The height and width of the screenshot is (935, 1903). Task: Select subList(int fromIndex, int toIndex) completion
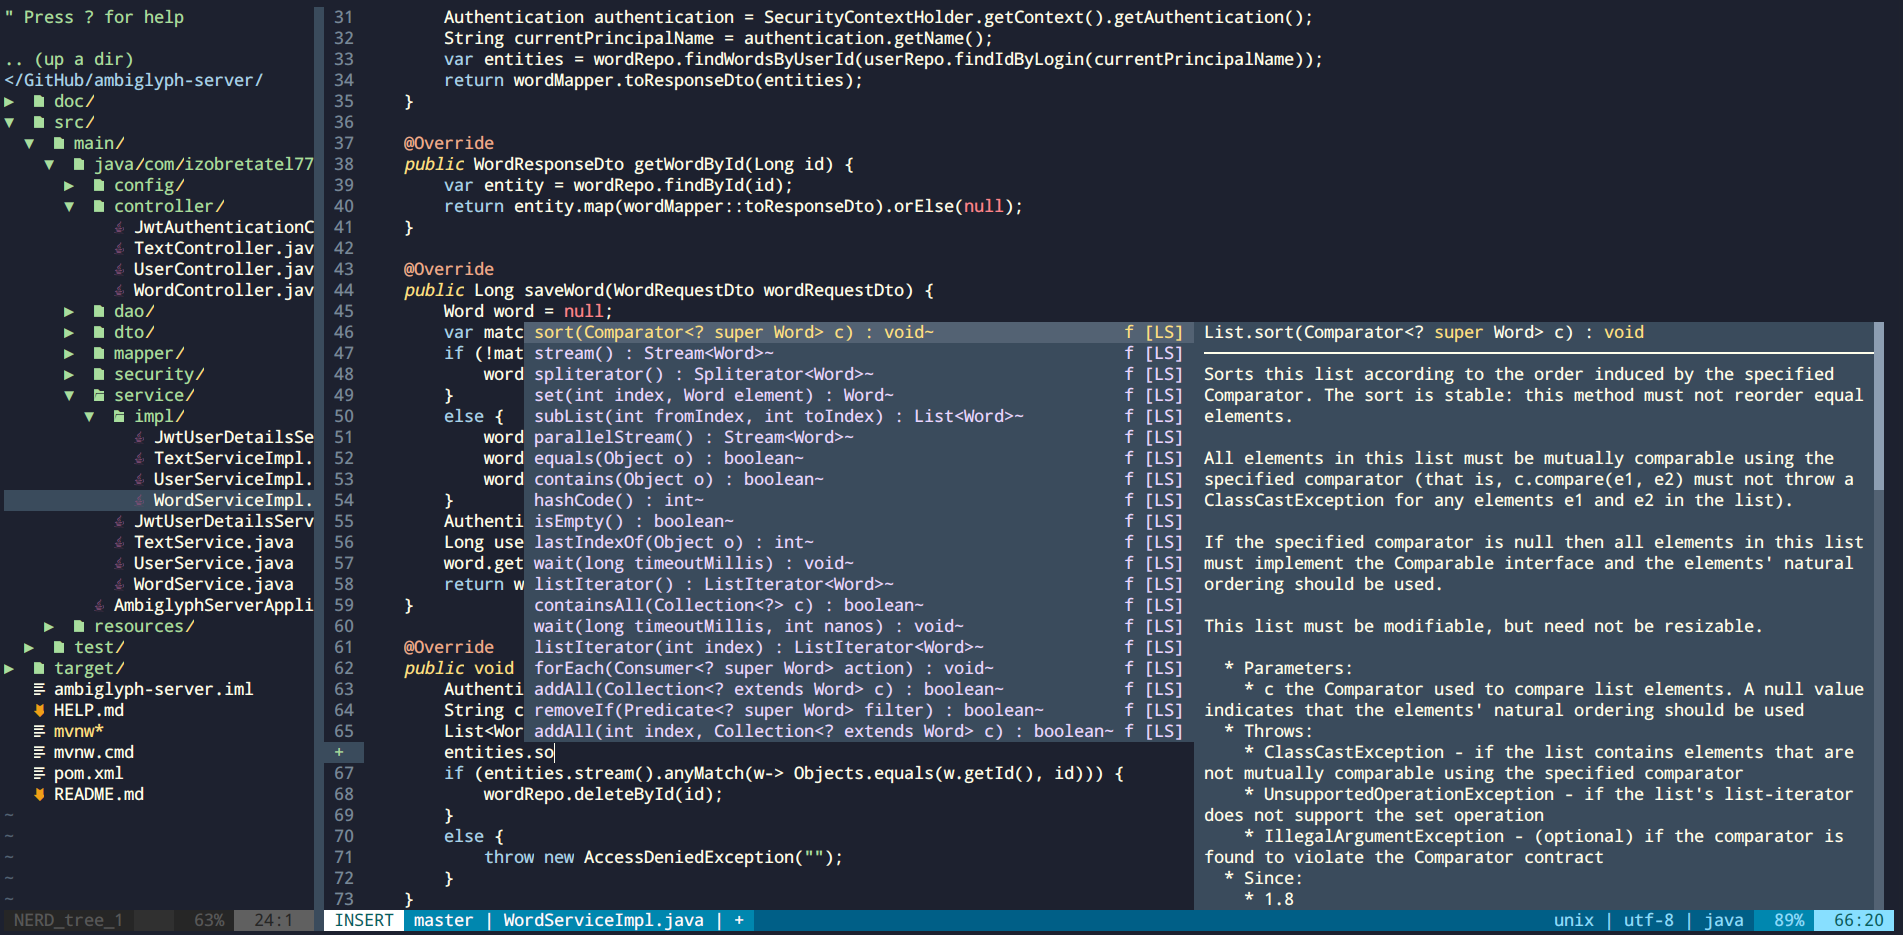859,416
